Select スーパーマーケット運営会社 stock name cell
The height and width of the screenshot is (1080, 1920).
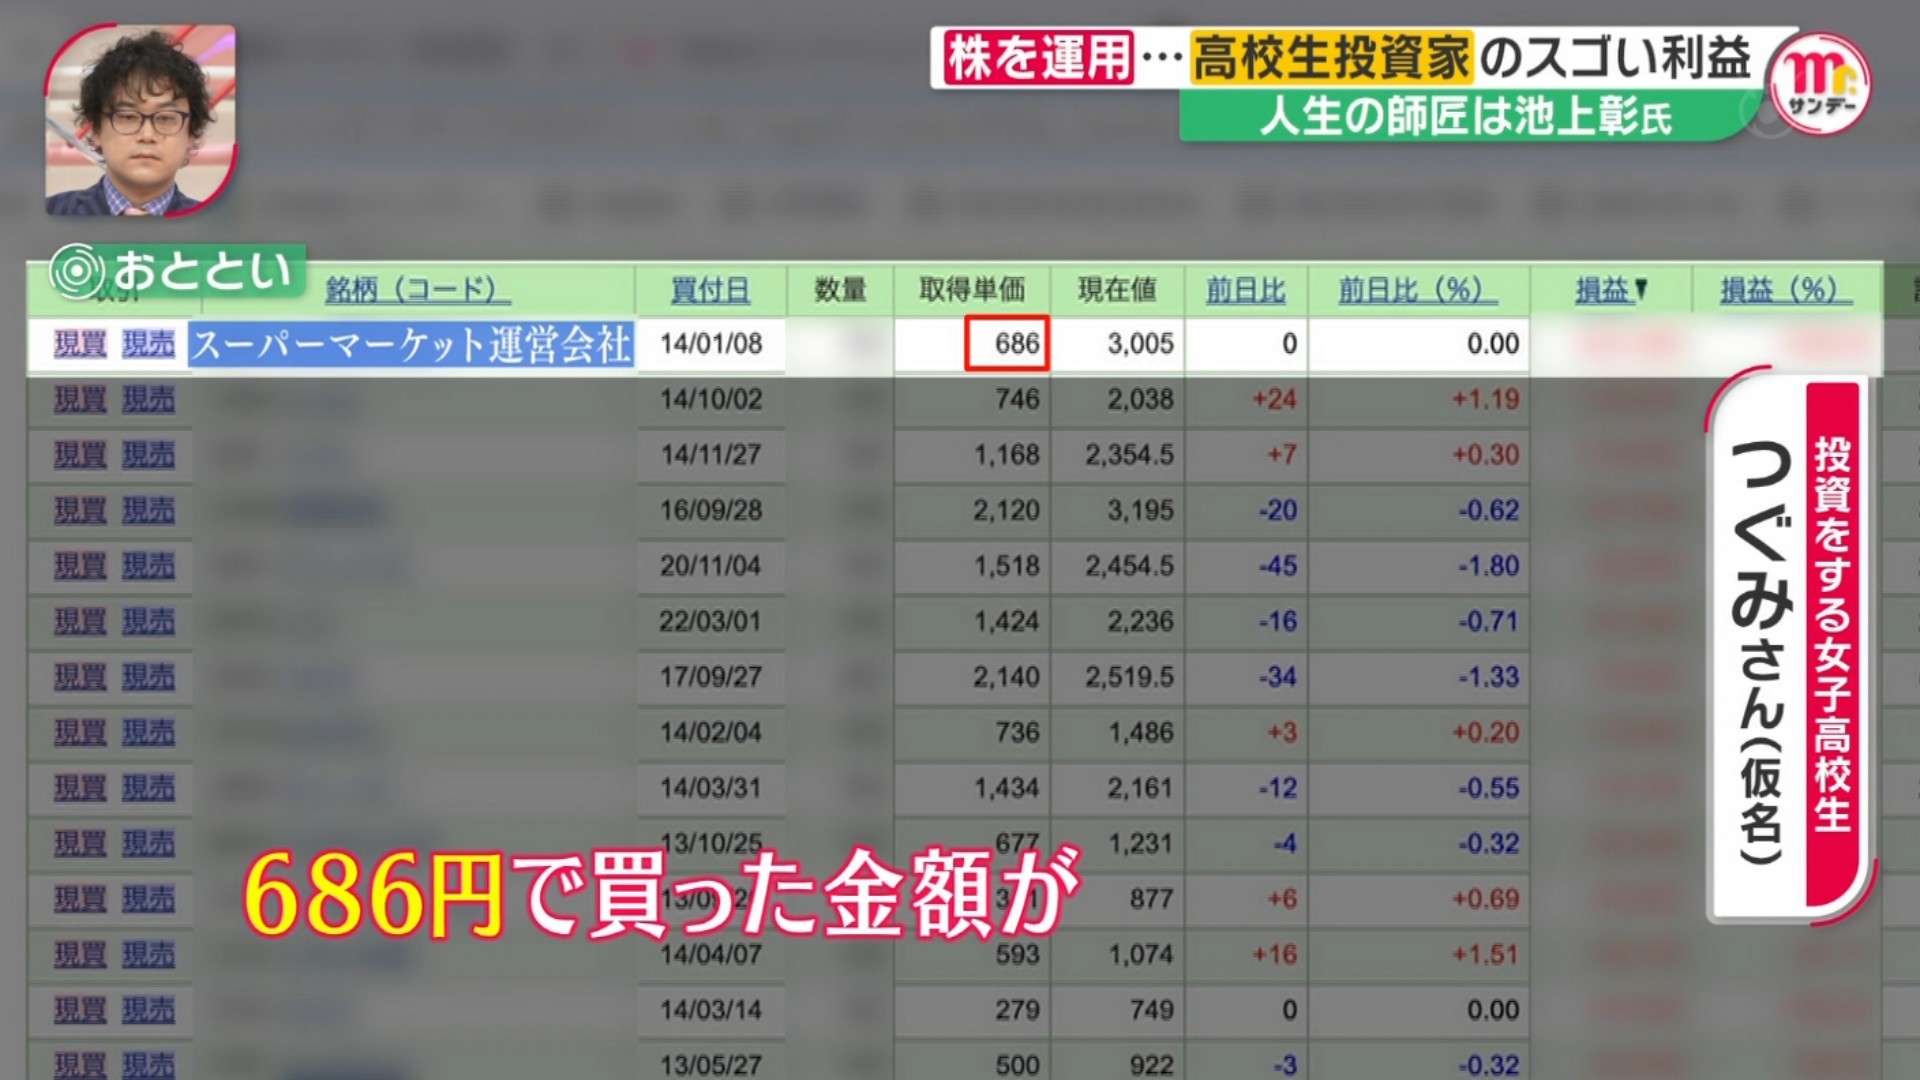411,345
